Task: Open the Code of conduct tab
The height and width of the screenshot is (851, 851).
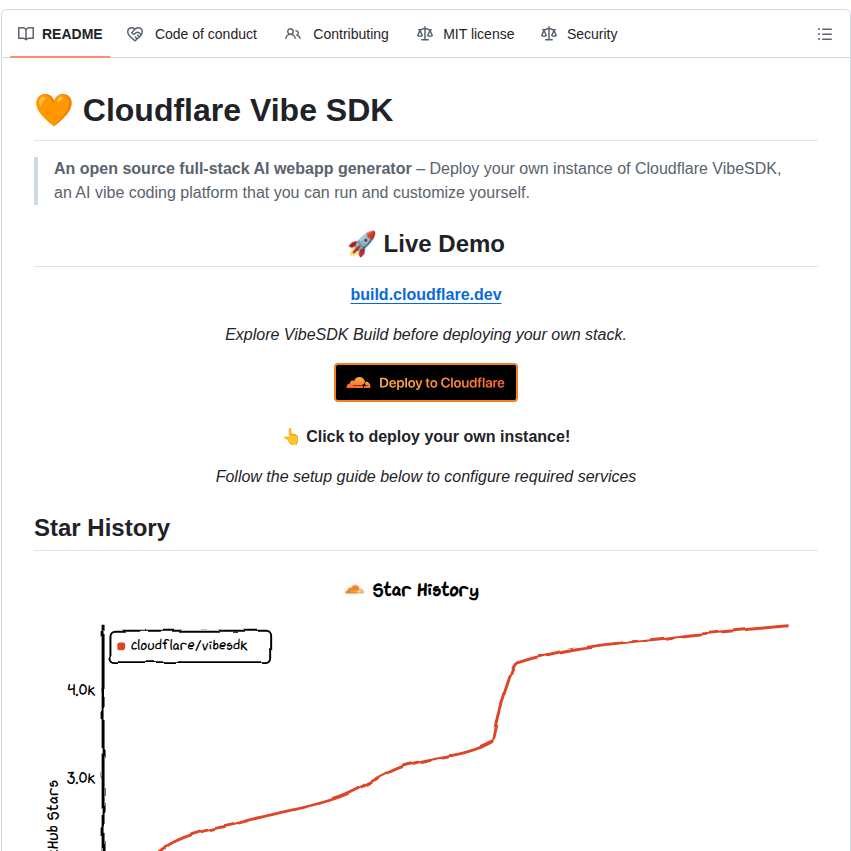Action: click(205, 33)
